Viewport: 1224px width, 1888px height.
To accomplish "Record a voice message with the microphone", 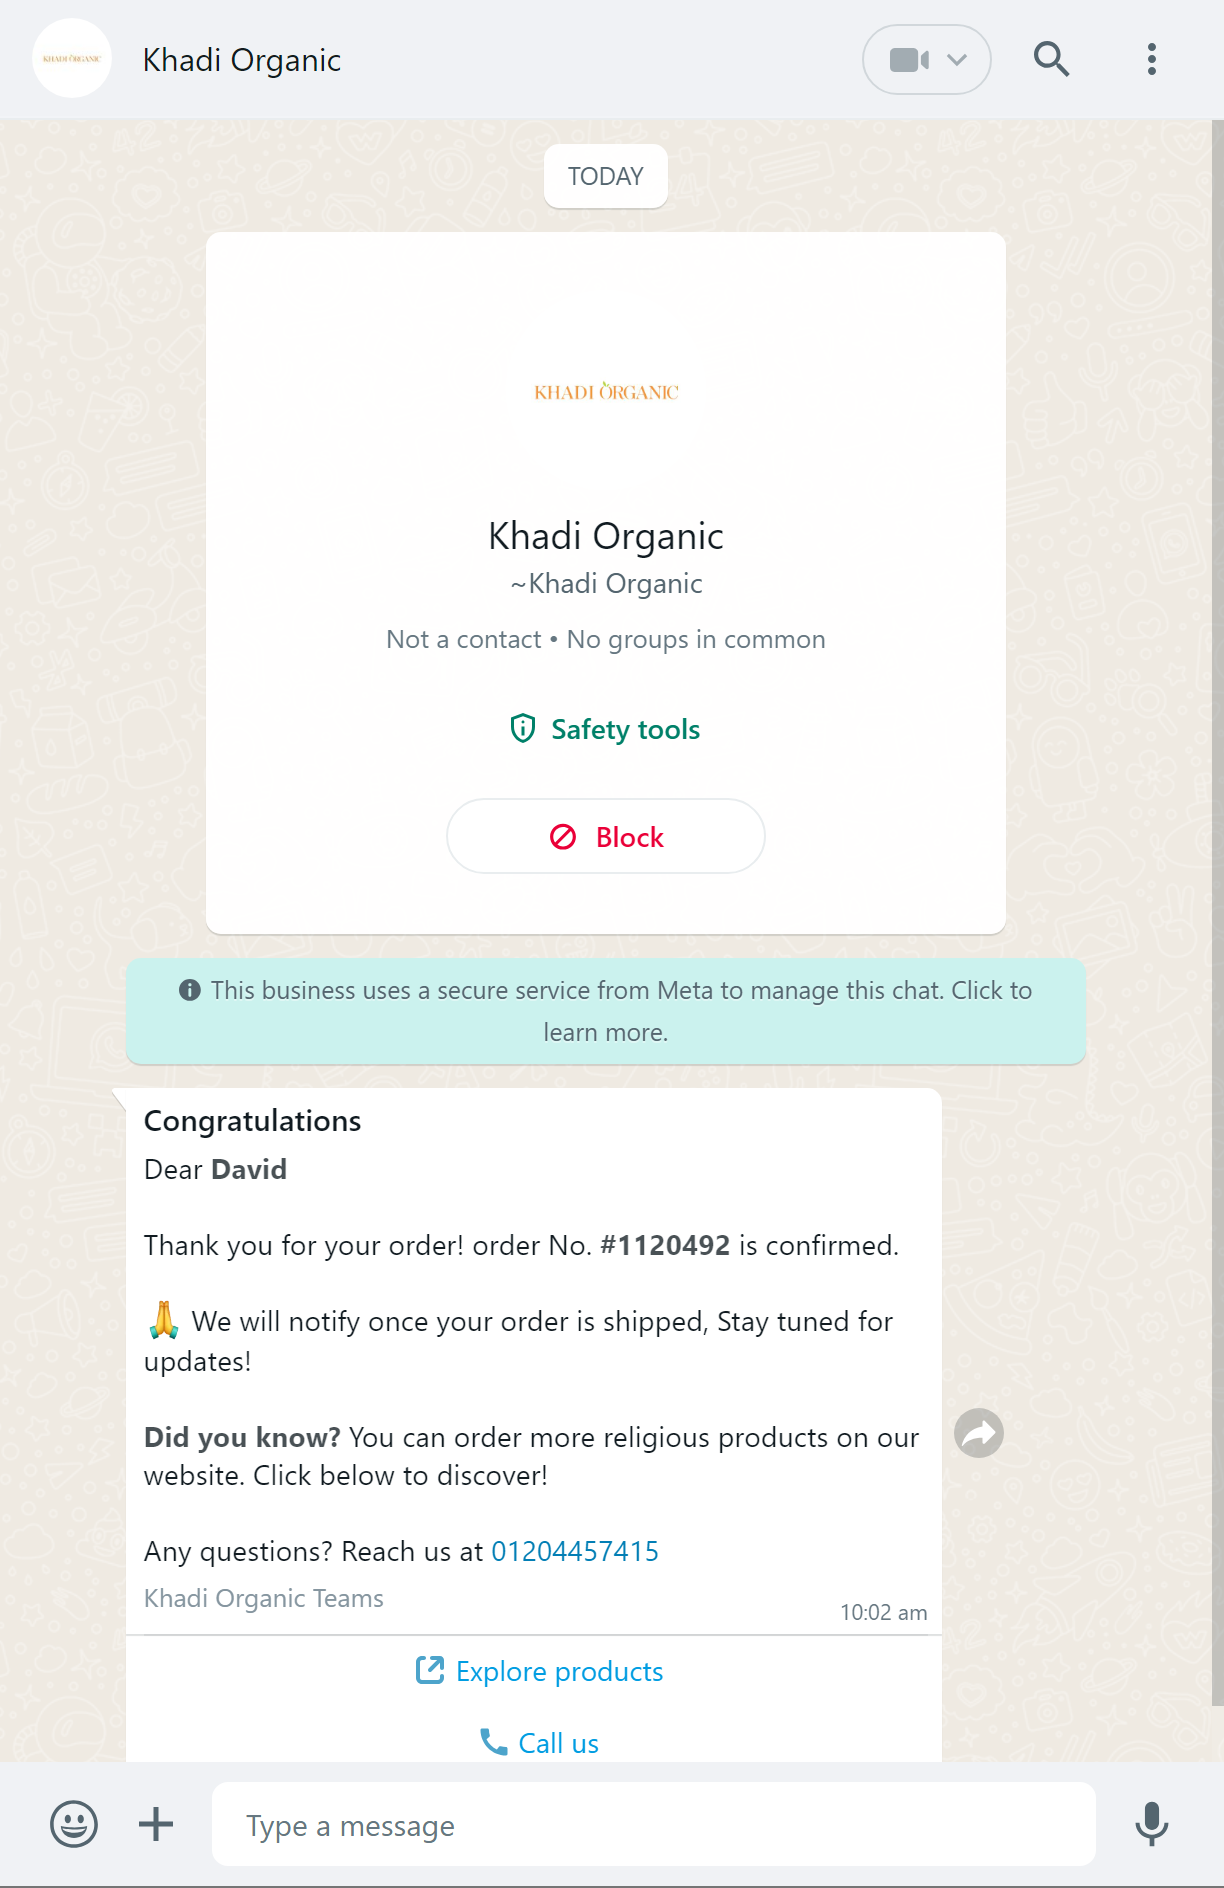I will [1152, 1824].
